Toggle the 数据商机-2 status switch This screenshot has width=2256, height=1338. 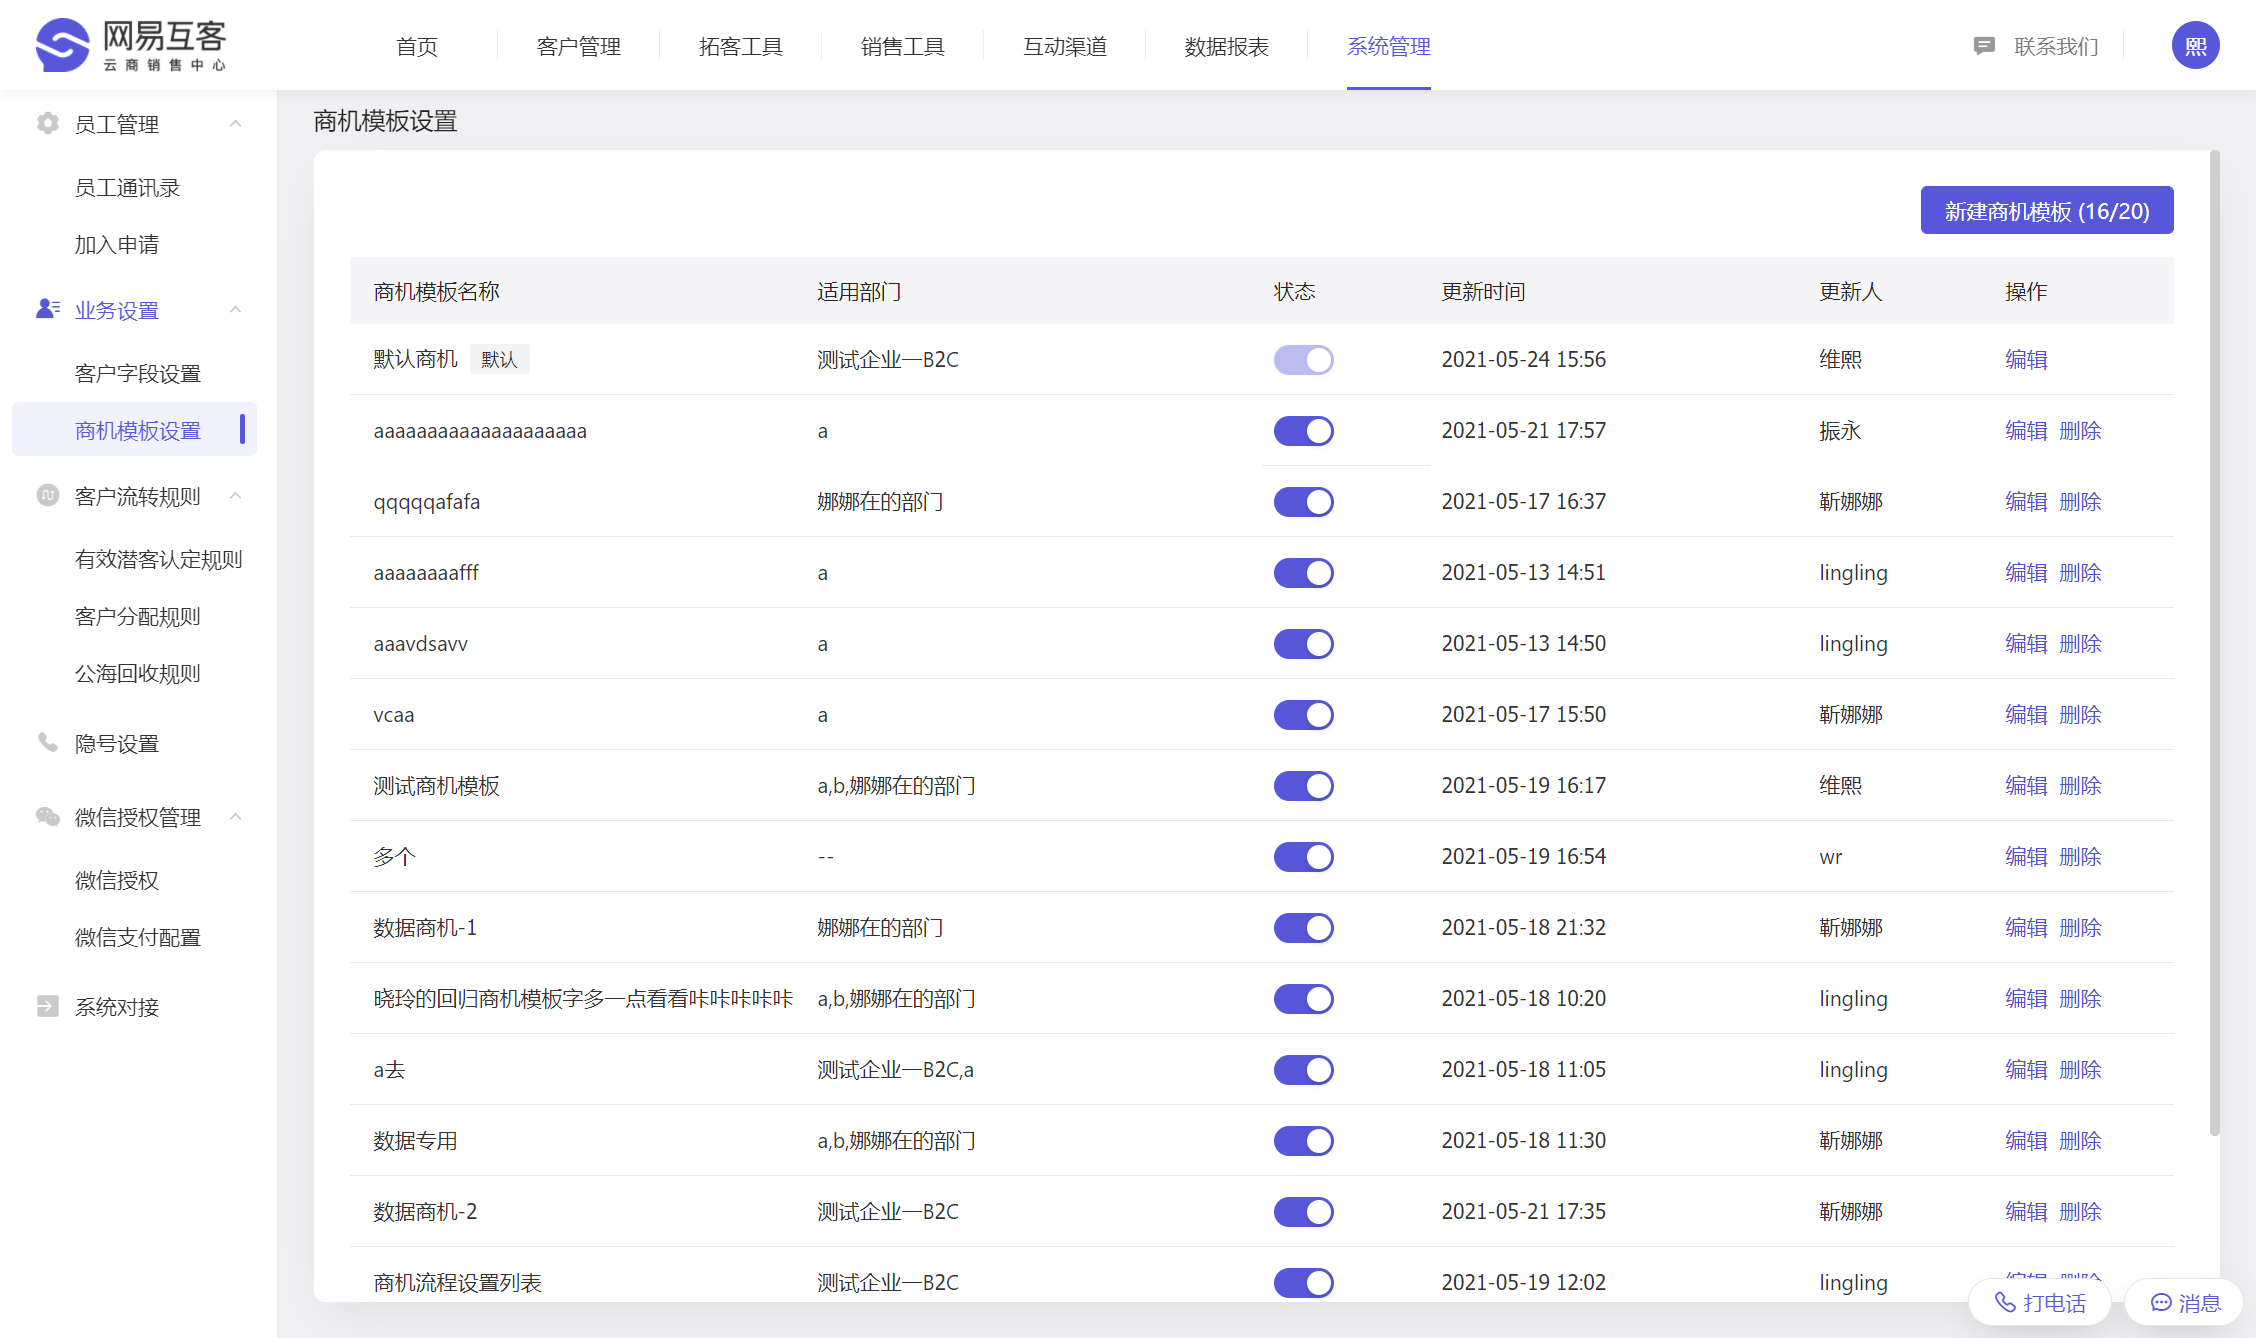pos(1303,1212)
